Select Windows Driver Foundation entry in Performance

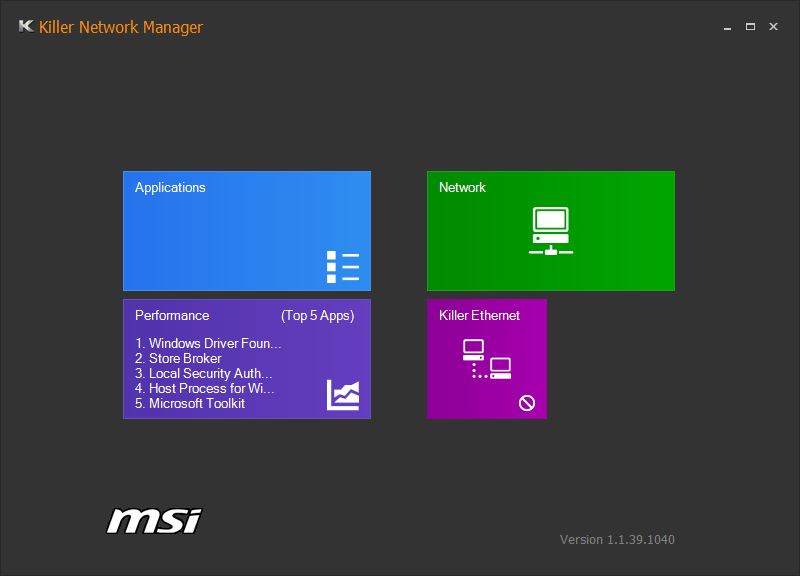coord(208,344)
